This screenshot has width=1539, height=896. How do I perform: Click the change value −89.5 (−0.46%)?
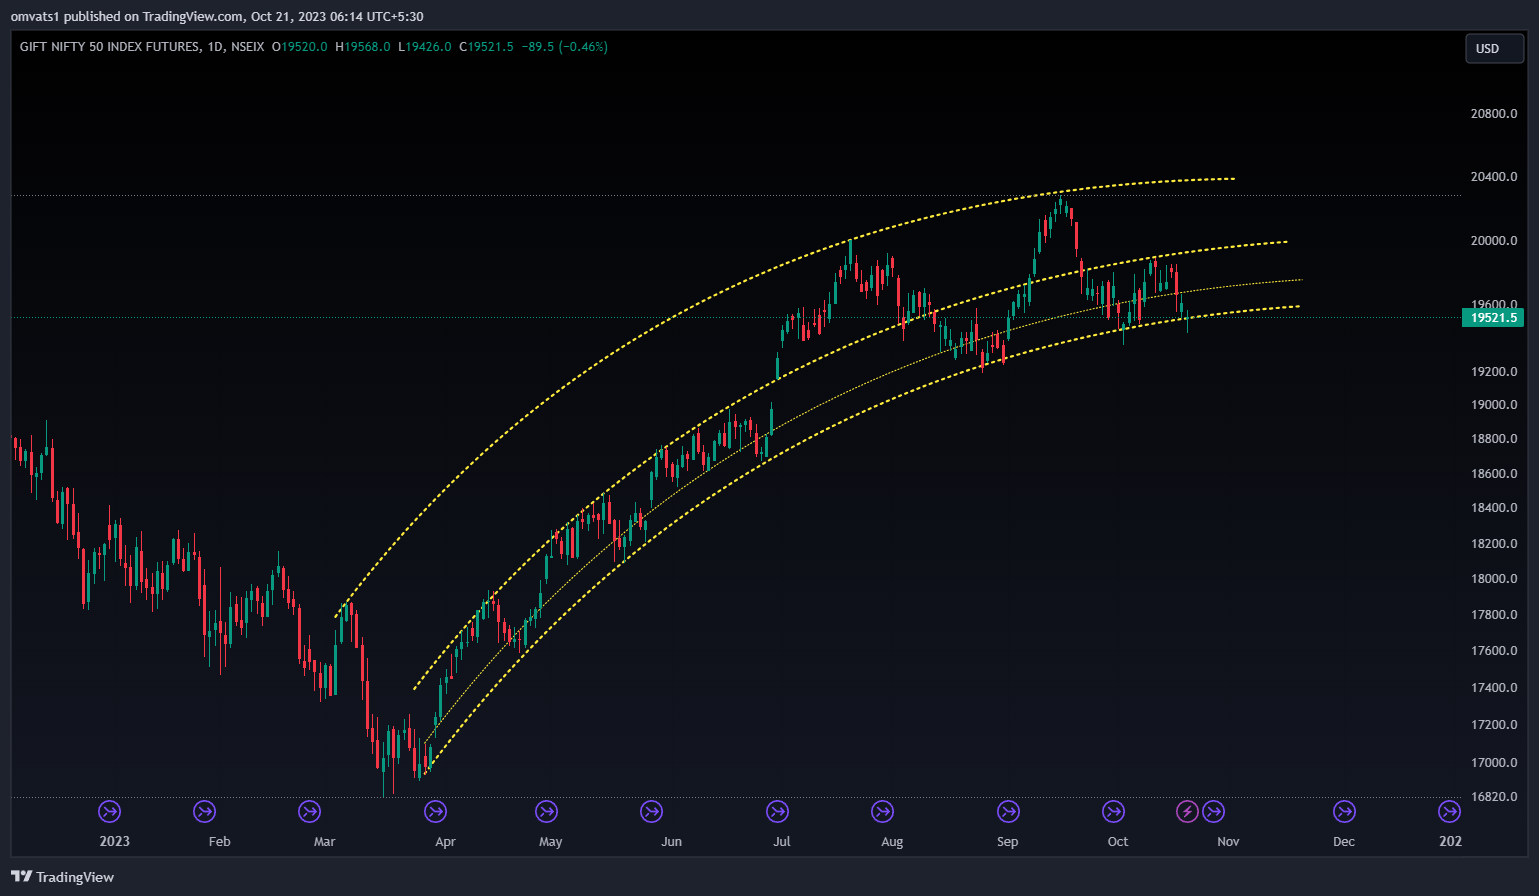[x=564, y=47]
